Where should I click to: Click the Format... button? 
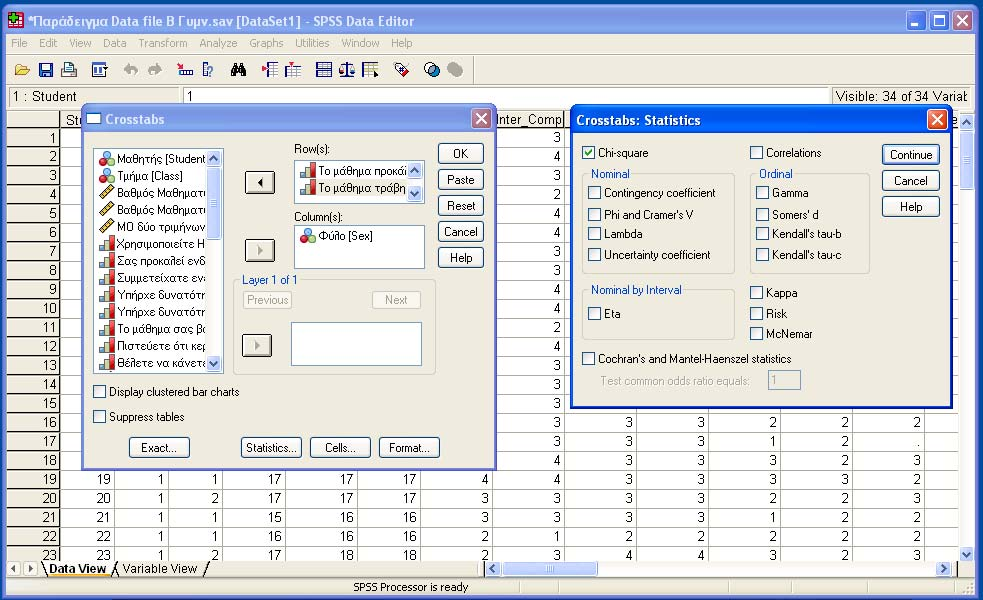(x=409, y=448)
